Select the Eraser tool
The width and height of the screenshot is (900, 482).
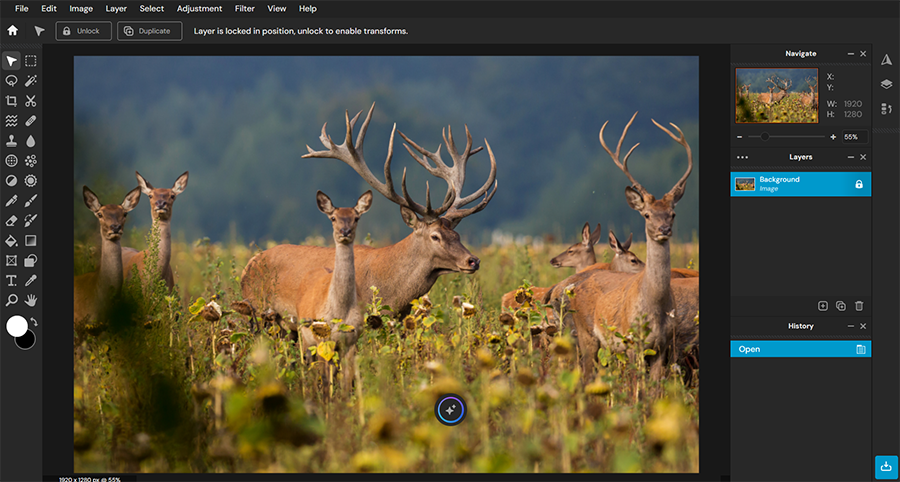[x=11, y=220]
